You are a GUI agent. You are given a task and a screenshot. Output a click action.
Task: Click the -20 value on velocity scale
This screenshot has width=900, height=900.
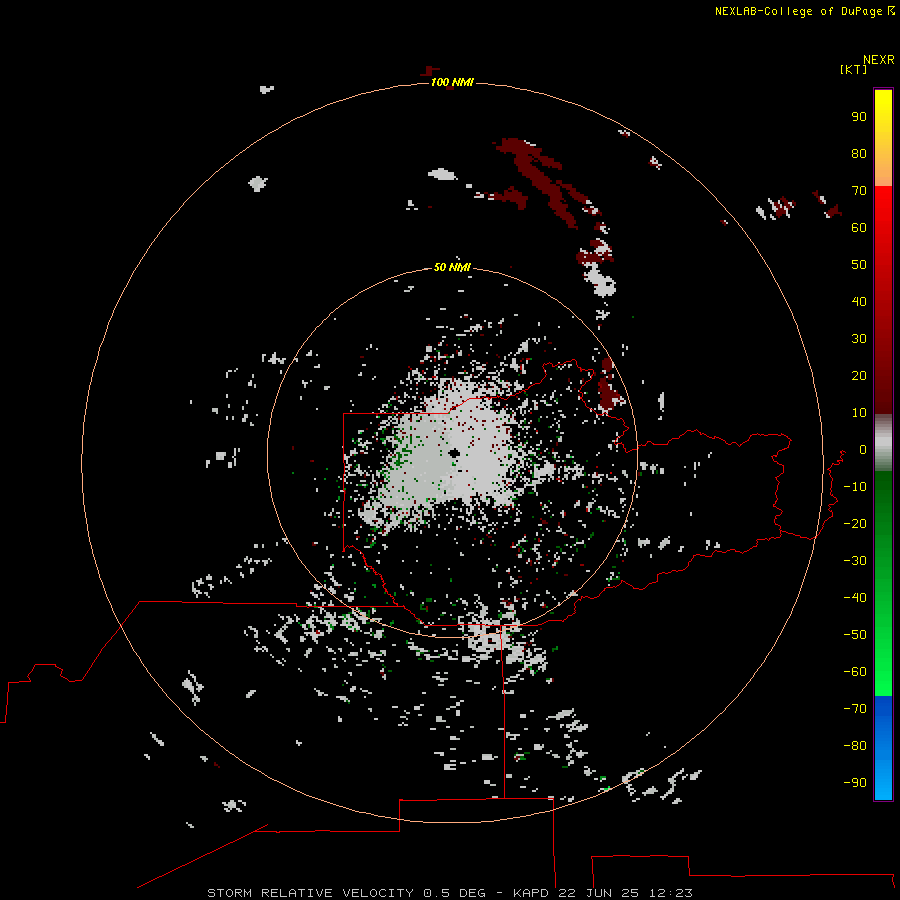pyautogui.click(x=855, y=523)
